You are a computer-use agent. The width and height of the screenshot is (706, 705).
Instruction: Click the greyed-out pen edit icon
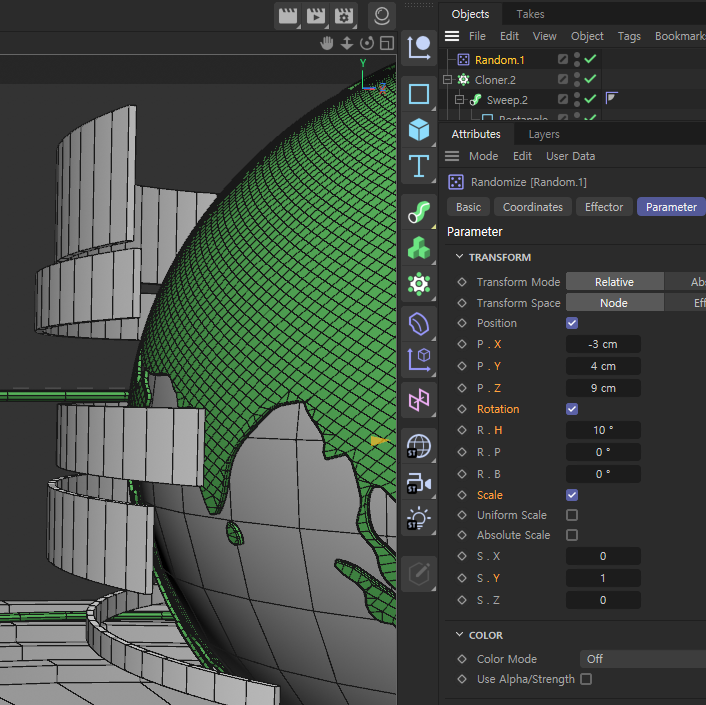419,574
